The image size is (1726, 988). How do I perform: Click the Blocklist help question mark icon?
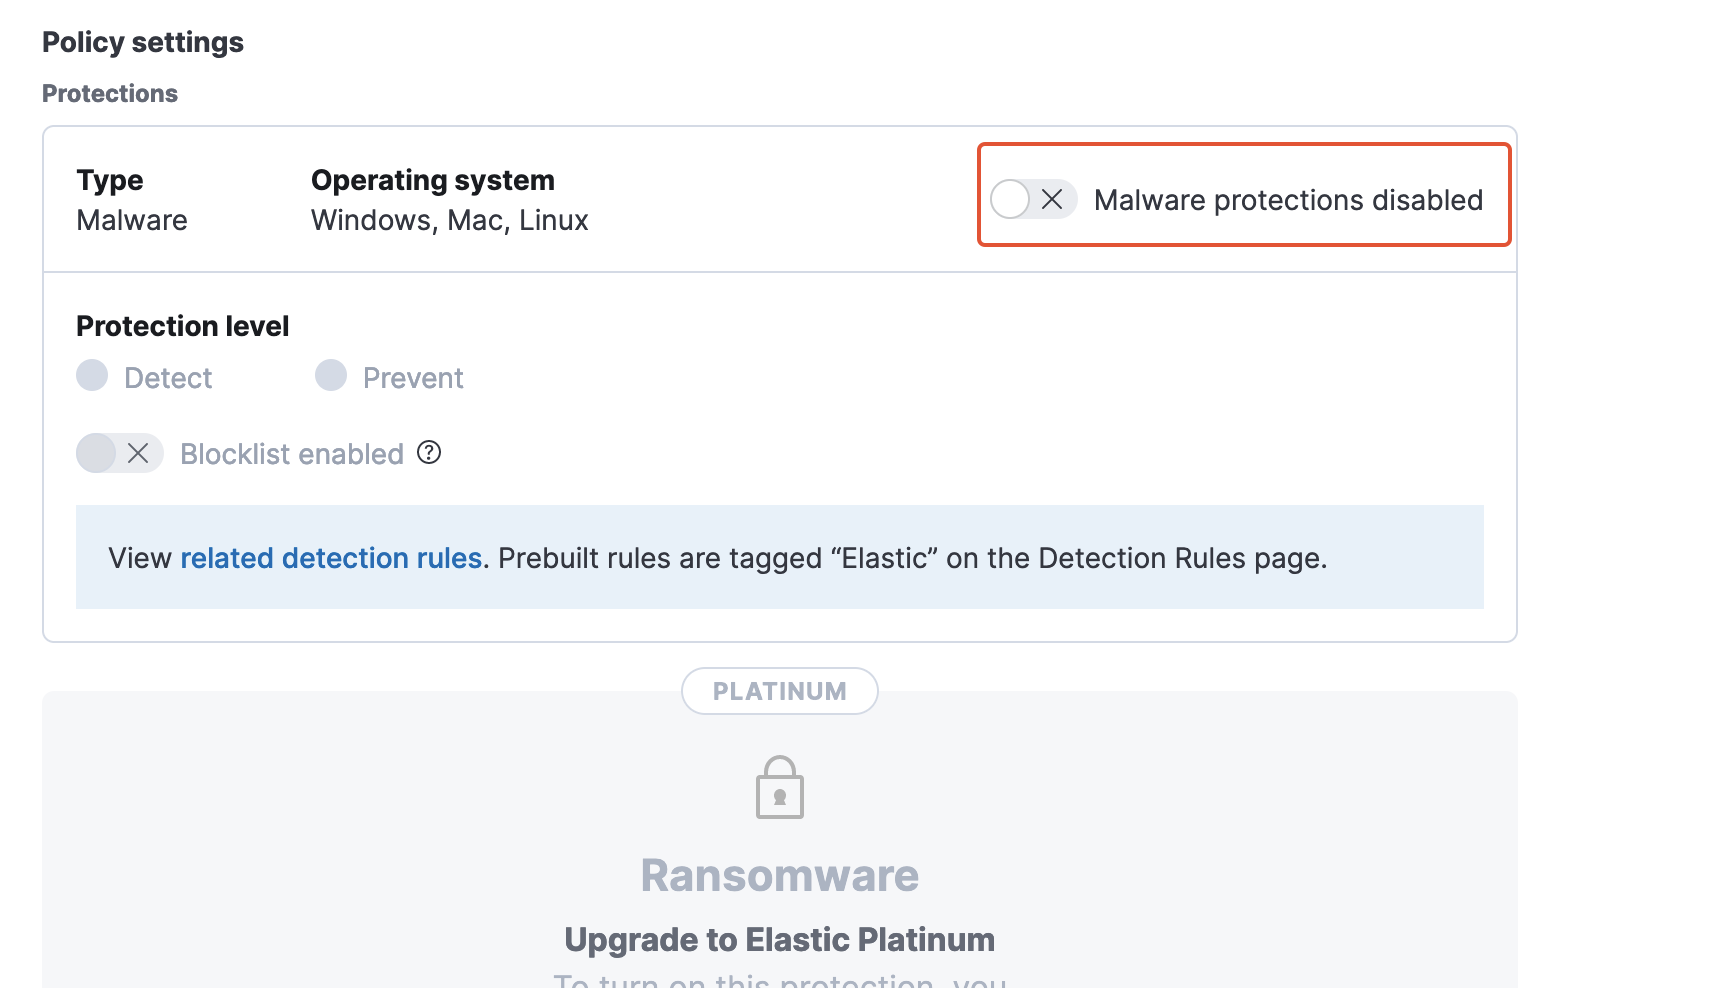tap(429, 453)
